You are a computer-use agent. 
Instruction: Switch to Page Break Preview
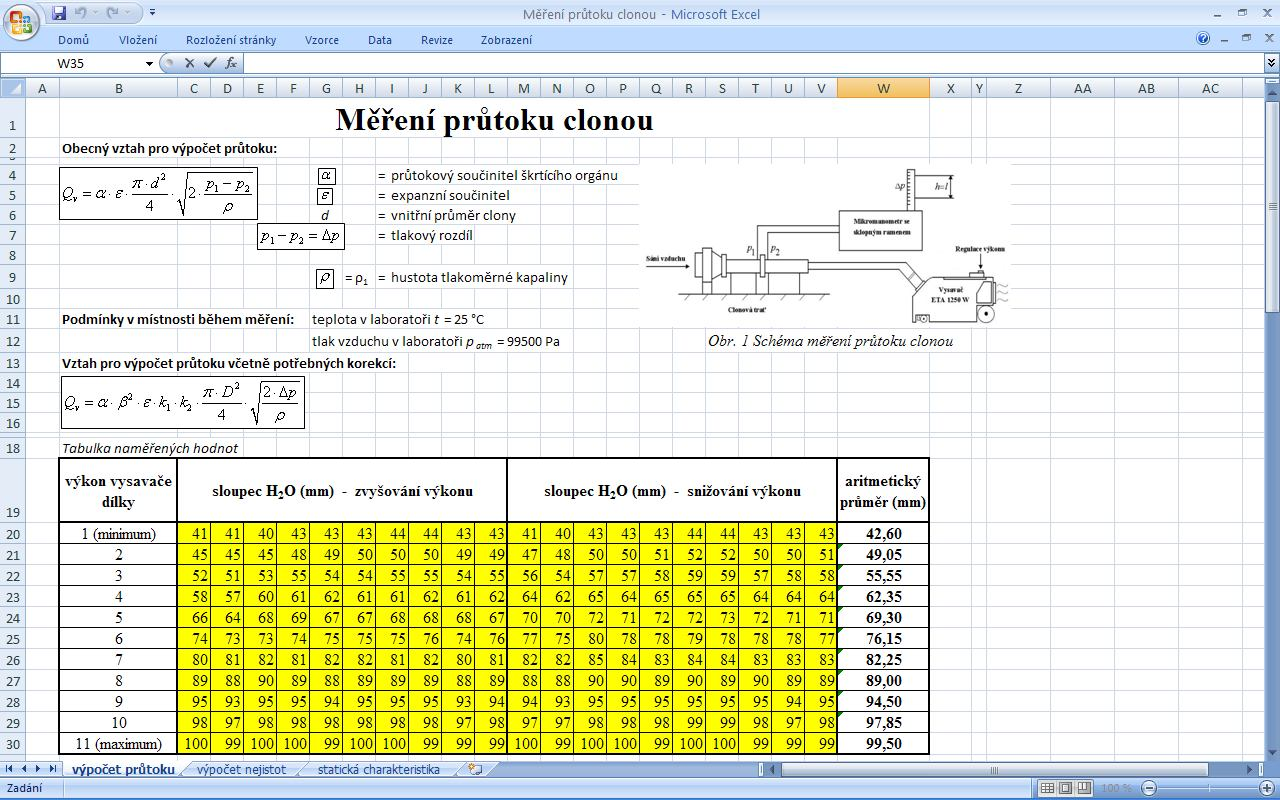tap(1083, 788)
